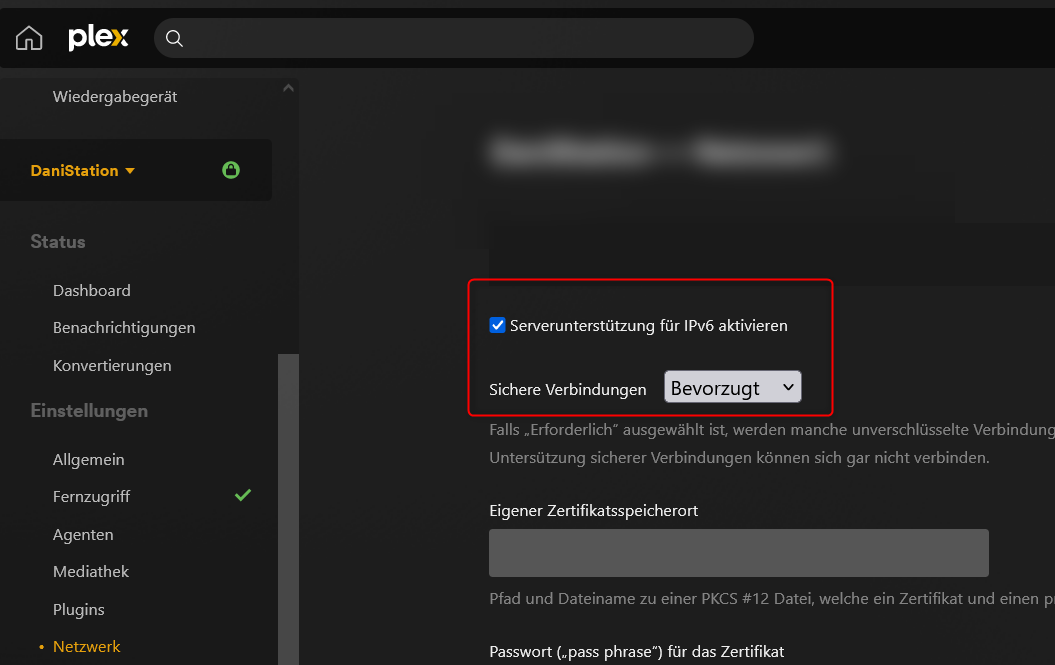The image size is (1055, 665).
Task: Open the Sichere Verbindungen dropdown
Action: click(732, 388)
